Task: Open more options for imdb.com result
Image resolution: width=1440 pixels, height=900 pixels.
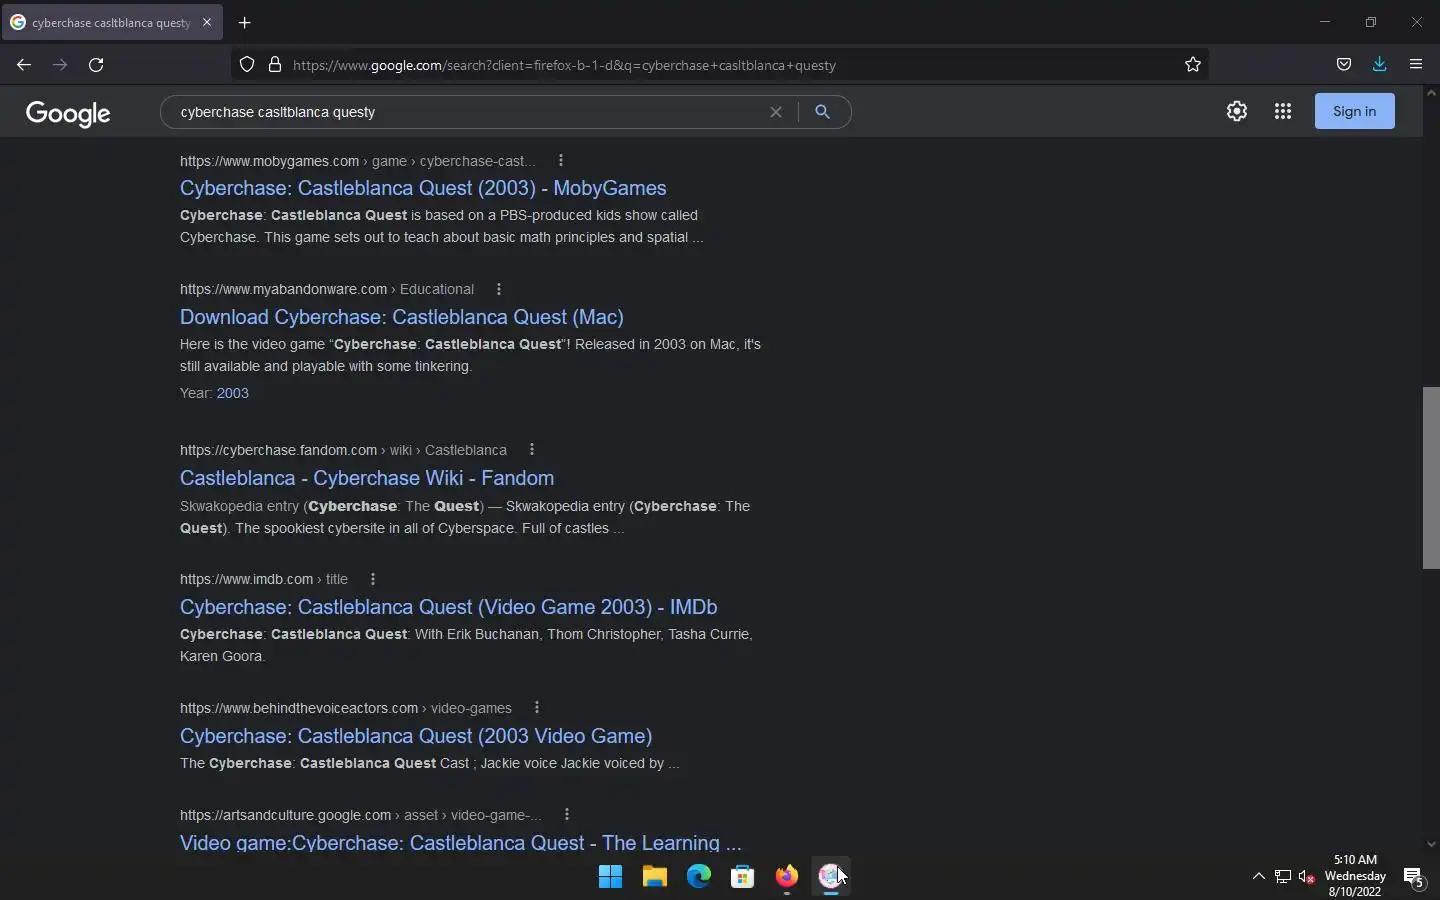Action: pyautogui.click(x=373, y=579)
